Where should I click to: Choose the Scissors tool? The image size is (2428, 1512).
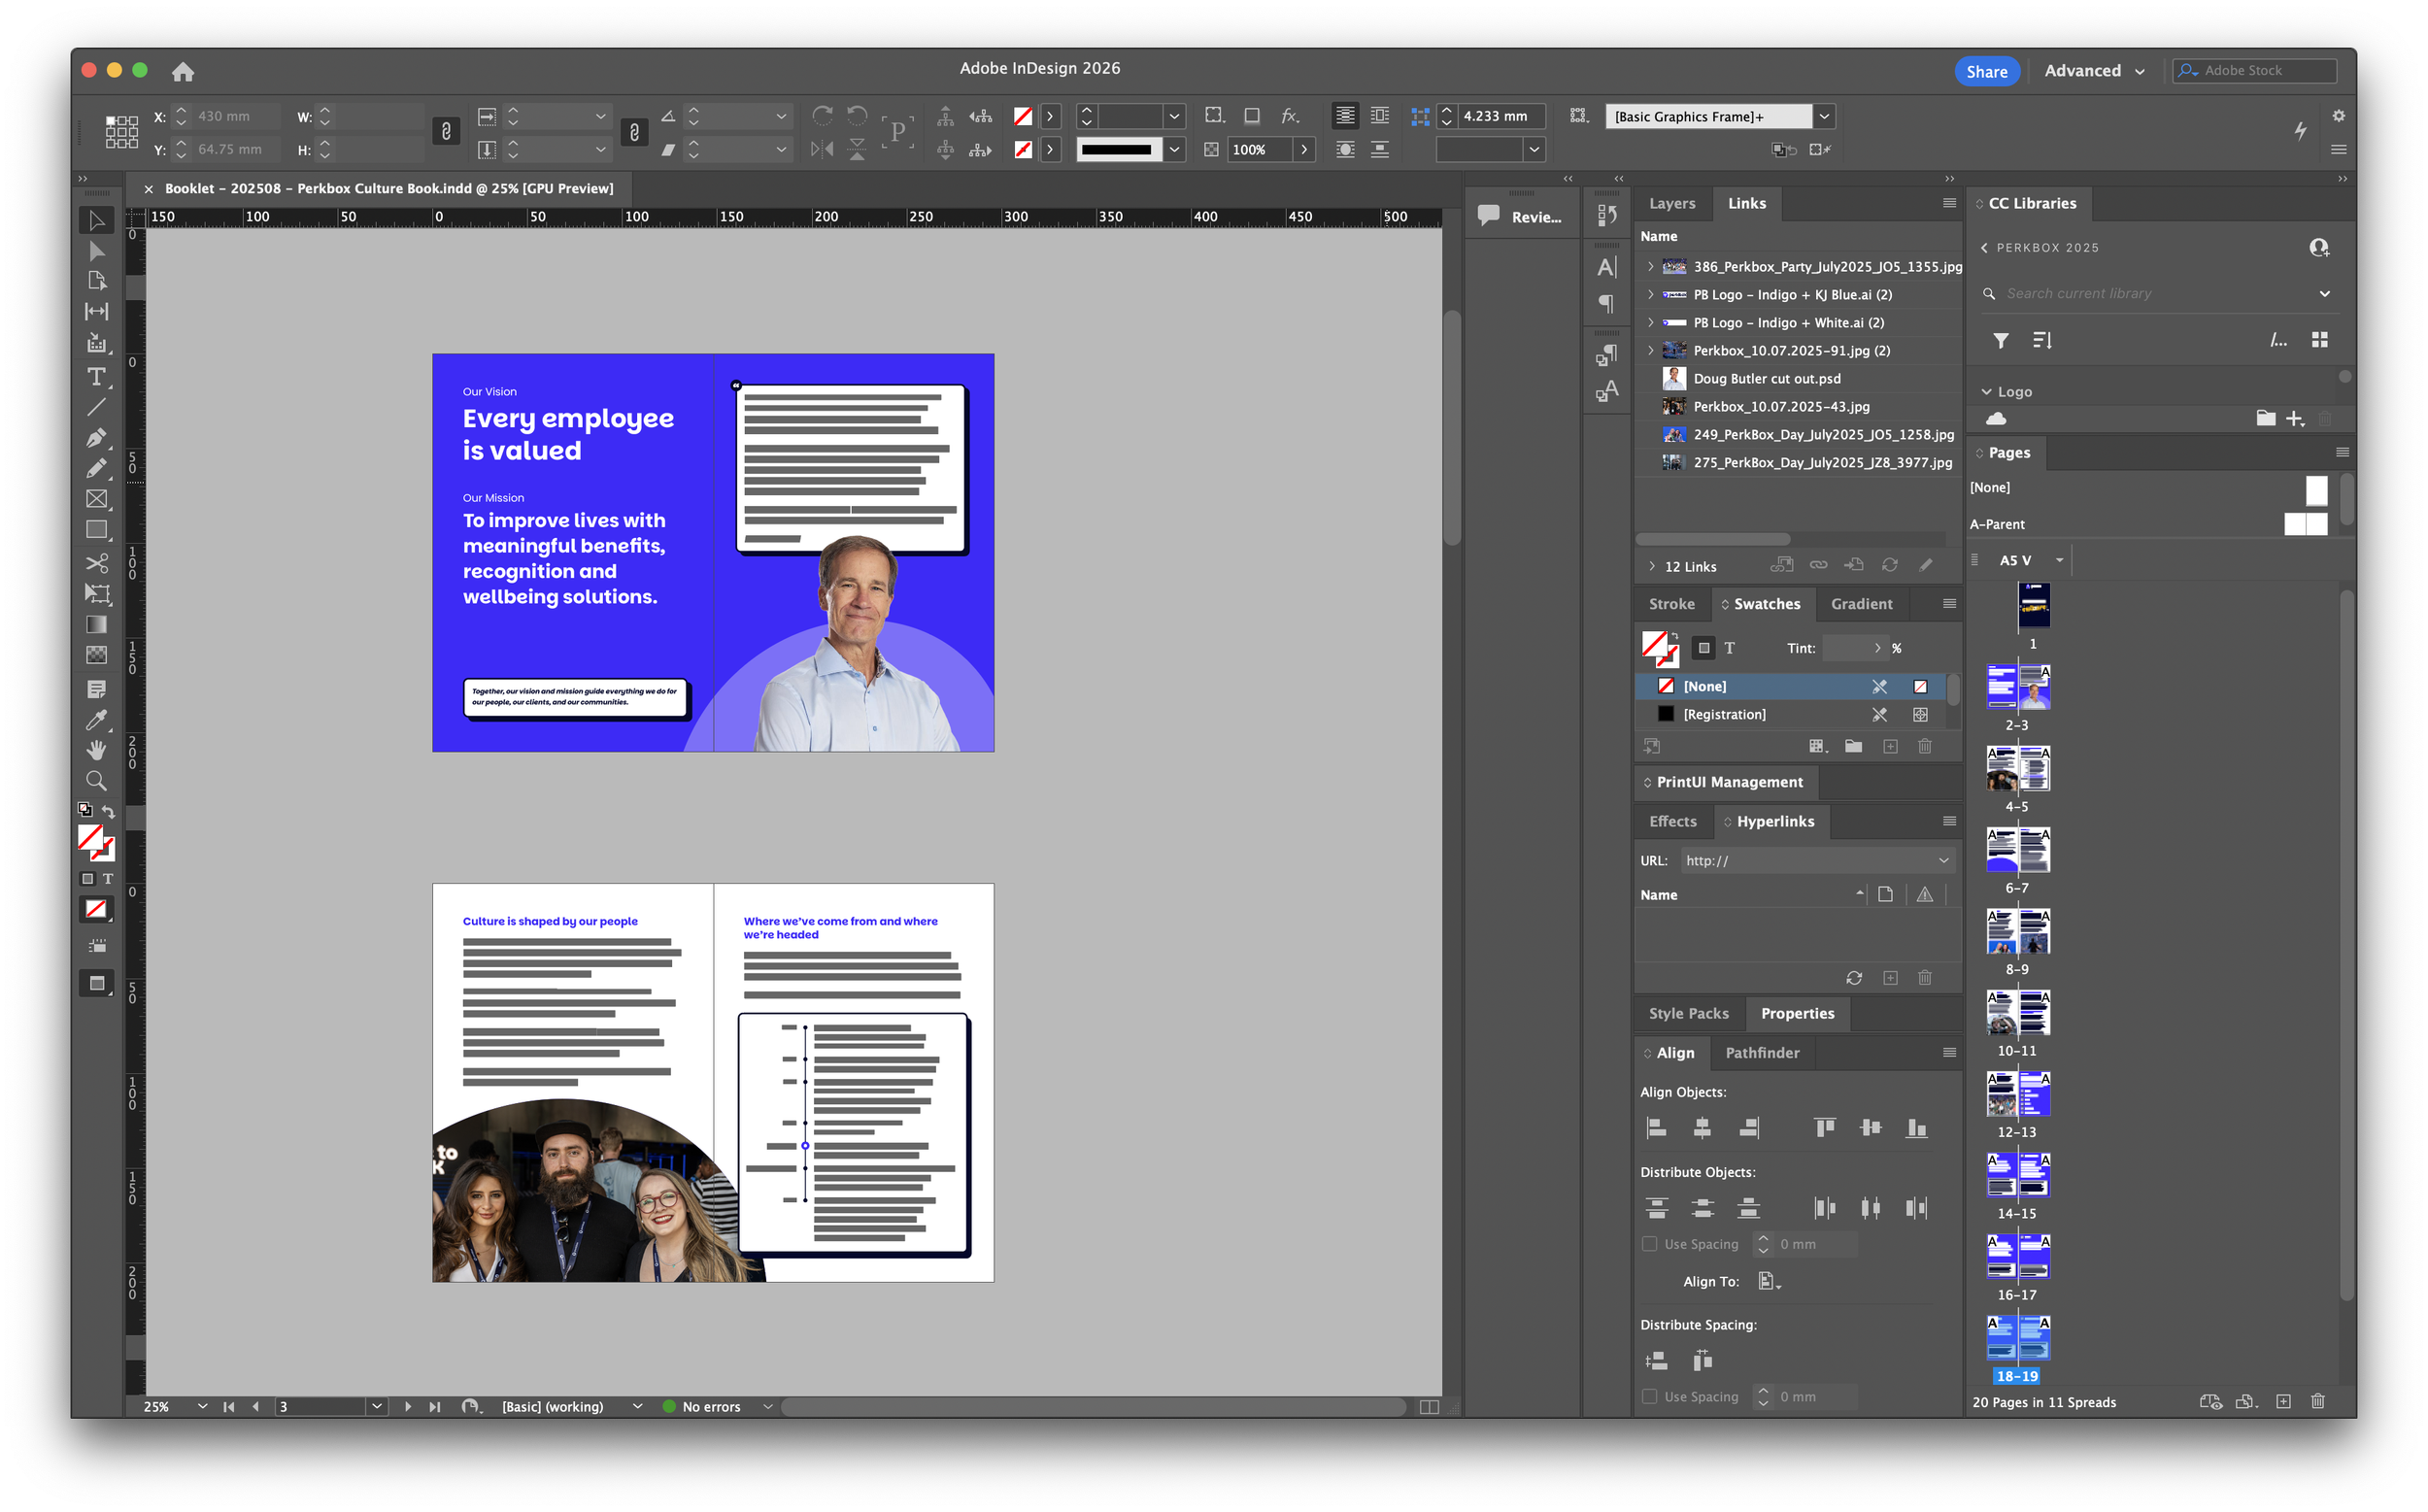click(x=96, y=563)
